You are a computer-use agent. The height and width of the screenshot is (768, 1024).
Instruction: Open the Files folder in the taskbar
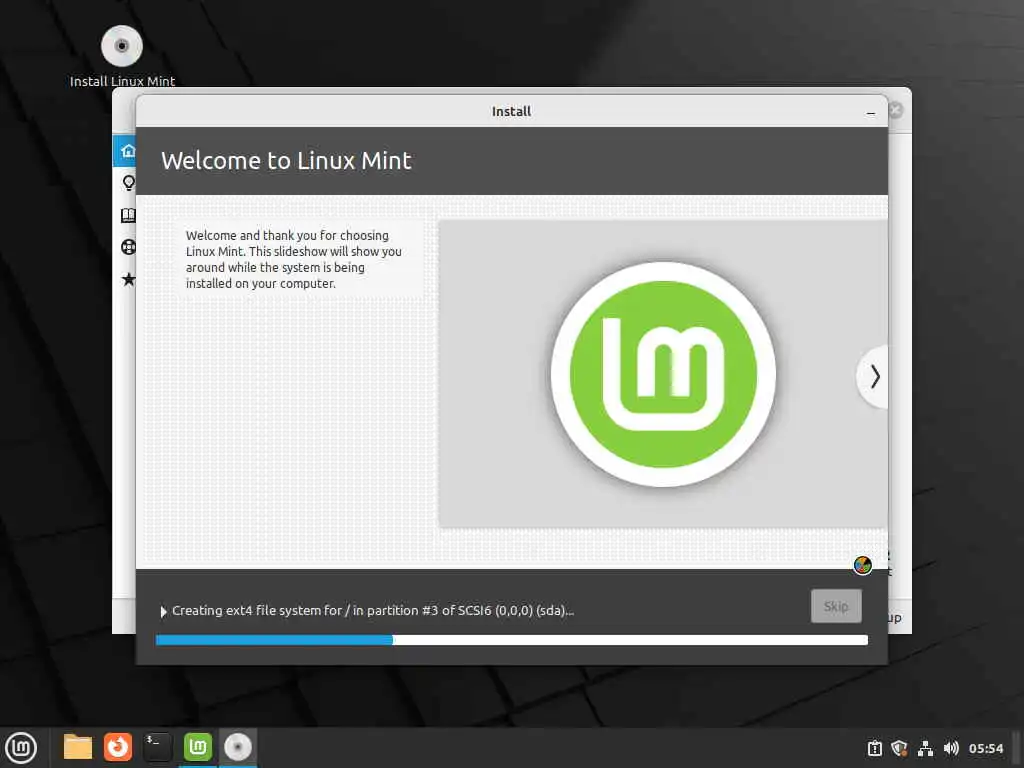tap(78, 747)
